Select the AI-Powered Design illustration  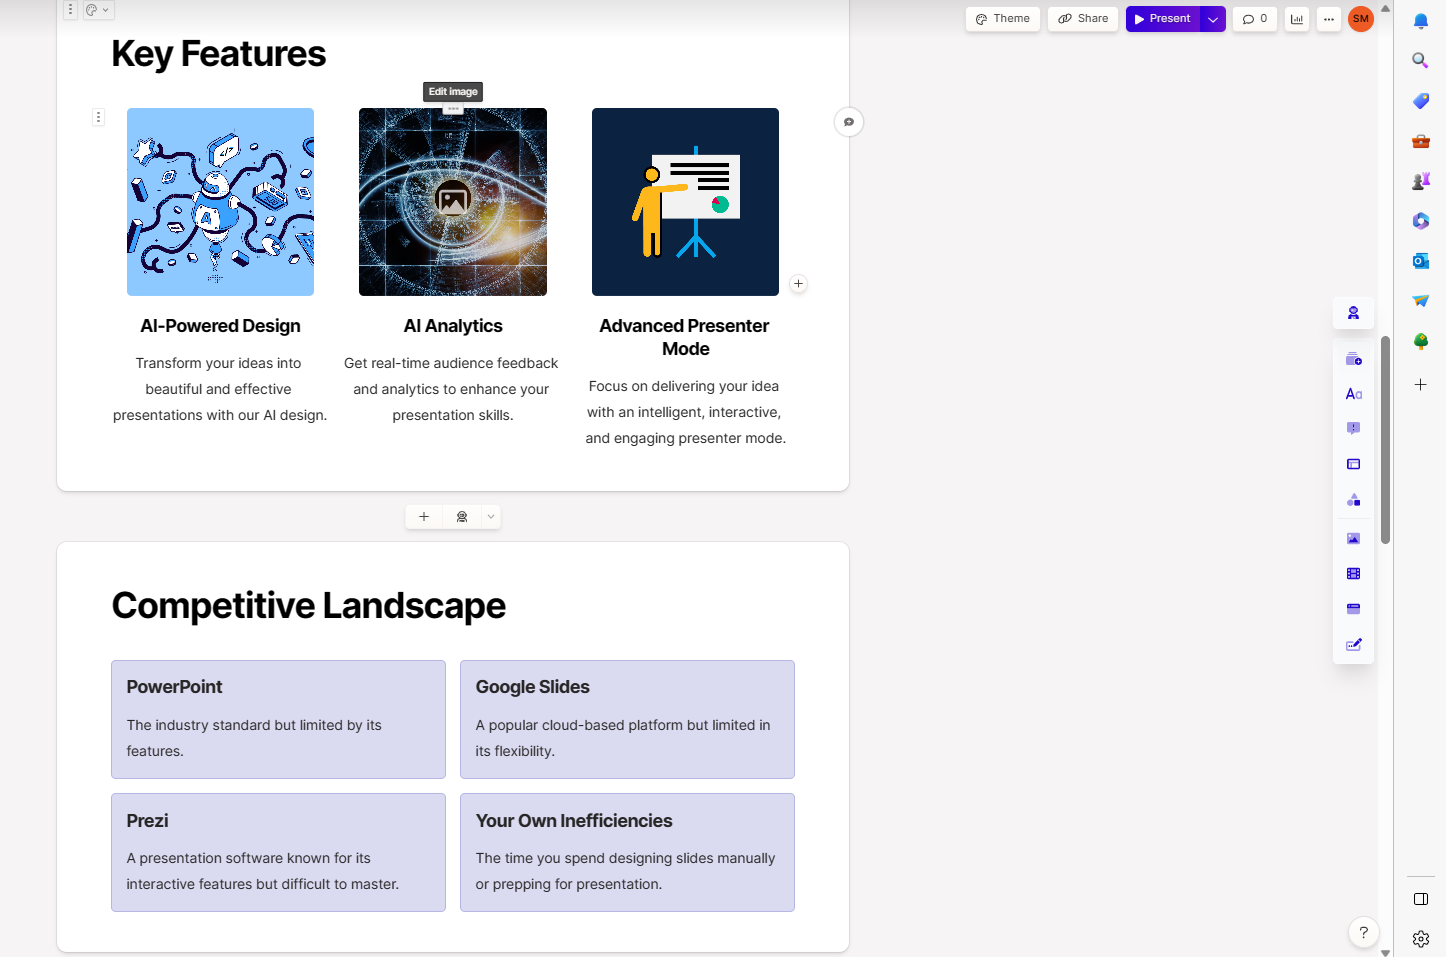[x=220, y=202]
